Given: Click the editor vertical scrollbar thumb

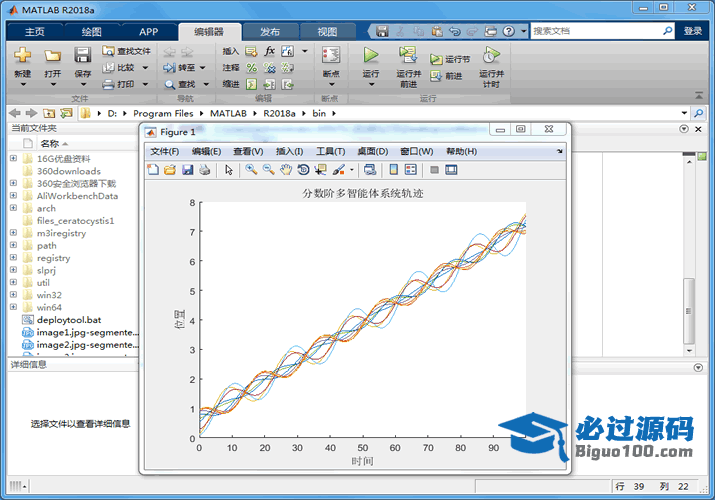Looking at the screenshot, I should click(689, 311).
